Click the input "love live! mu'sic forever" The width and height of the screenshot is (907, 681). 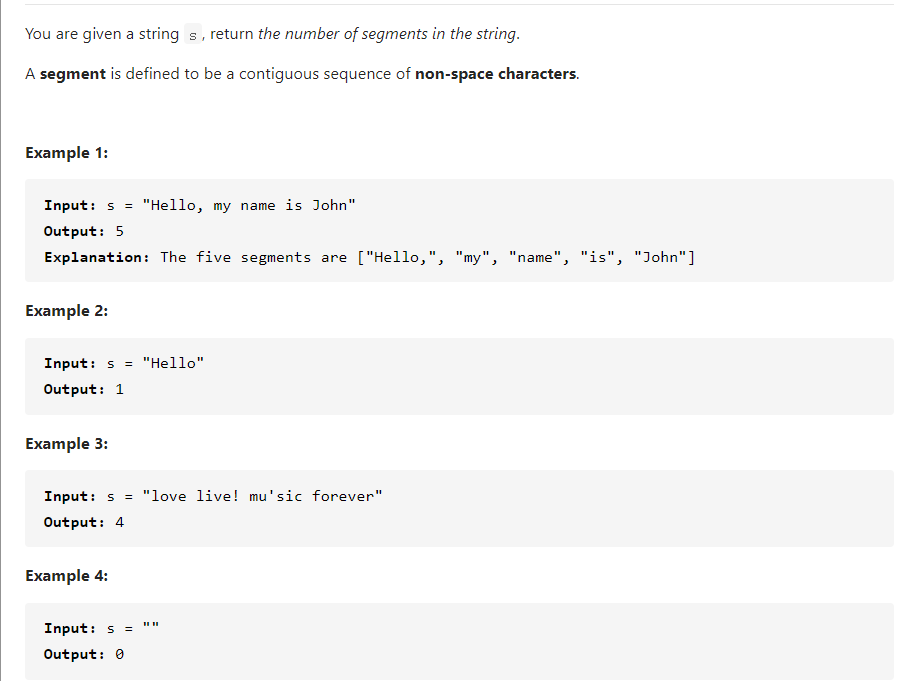pyautogui.click(x=262, y=496)
